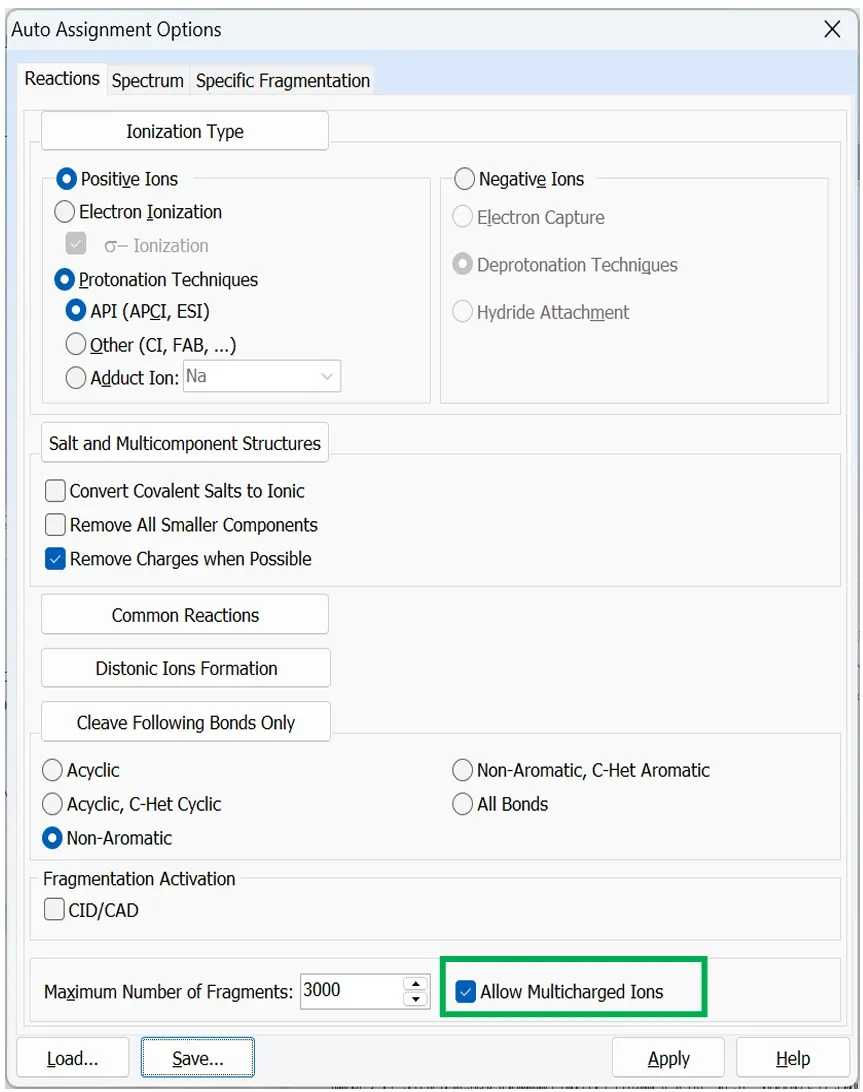Select the Adduct Ion radio button
Image resolution: width=863 pixels, height=1092 pixels.
pyautogui.click(x=76, y=377)
